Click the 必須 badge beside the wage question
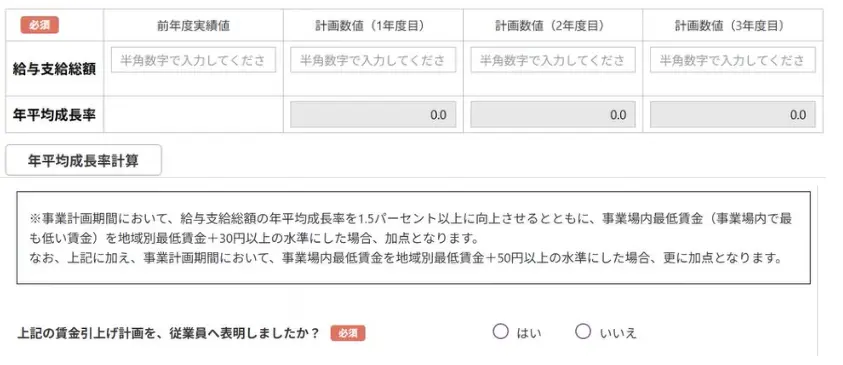Viewport: 843px width, 365px height. [x=348, y=333]
